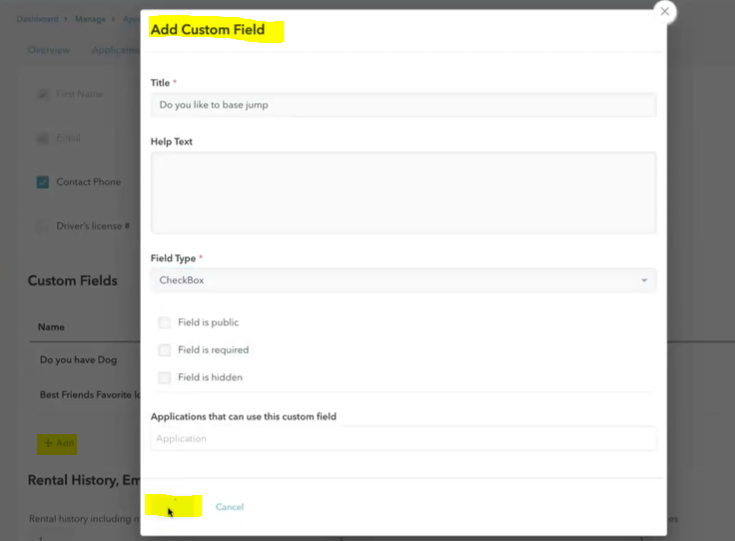This screenshot has width=735, height=541.
Task: Toggle the Field is hidden checkbox
Action: (165, 378)
